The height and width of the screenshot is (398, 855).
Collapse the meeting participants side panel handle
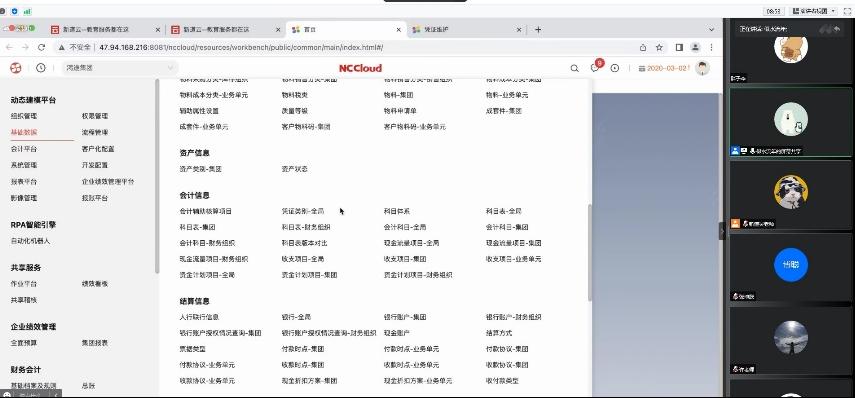click(721, 231)
